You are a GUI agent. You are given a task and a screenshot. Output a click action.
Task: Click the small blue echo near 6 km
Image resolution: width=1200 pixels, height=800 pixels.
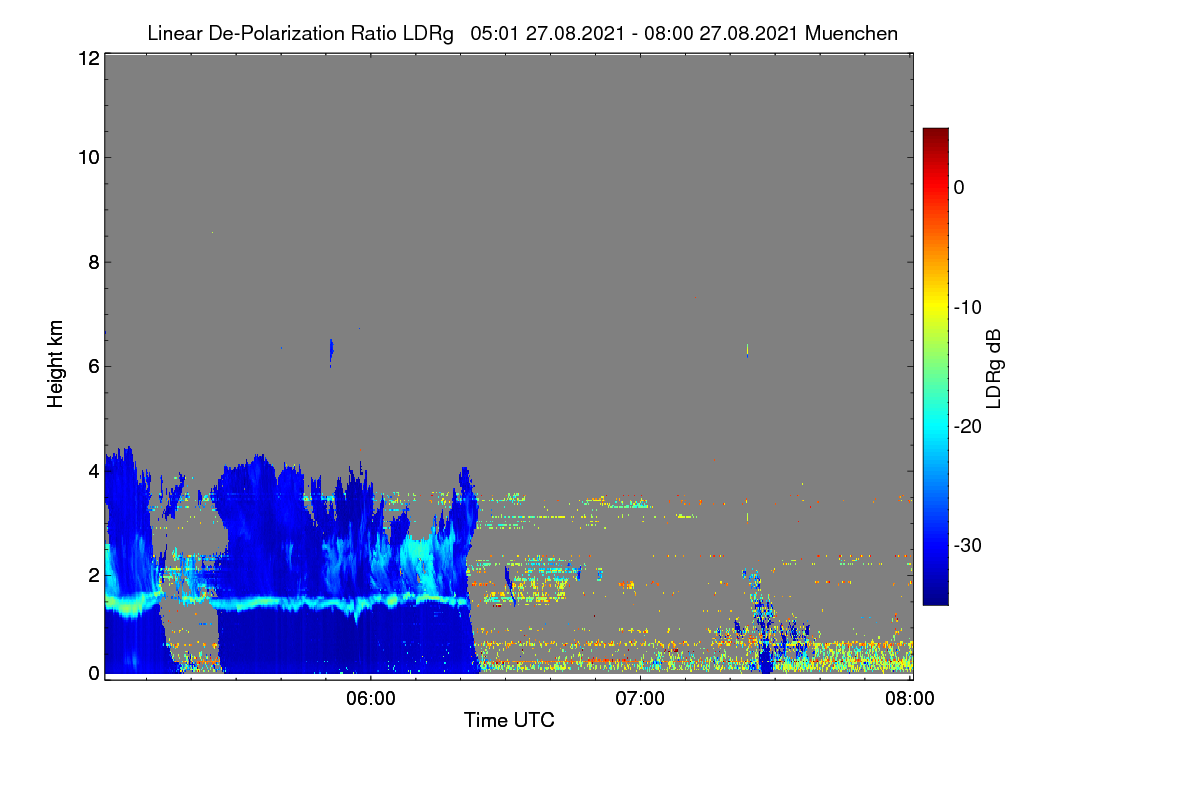point(331,351)
